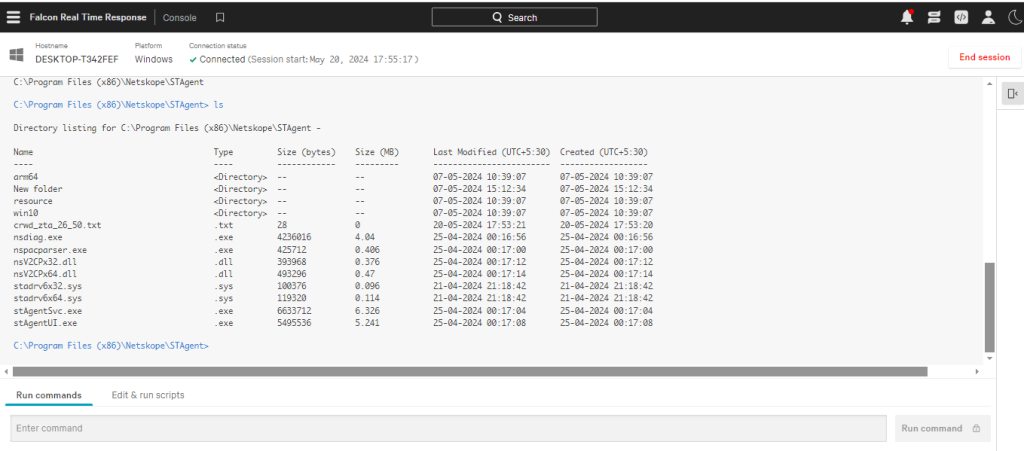Screen dimensions: 1024x451
Task: Click the Name column header
Action: (23, 152)
